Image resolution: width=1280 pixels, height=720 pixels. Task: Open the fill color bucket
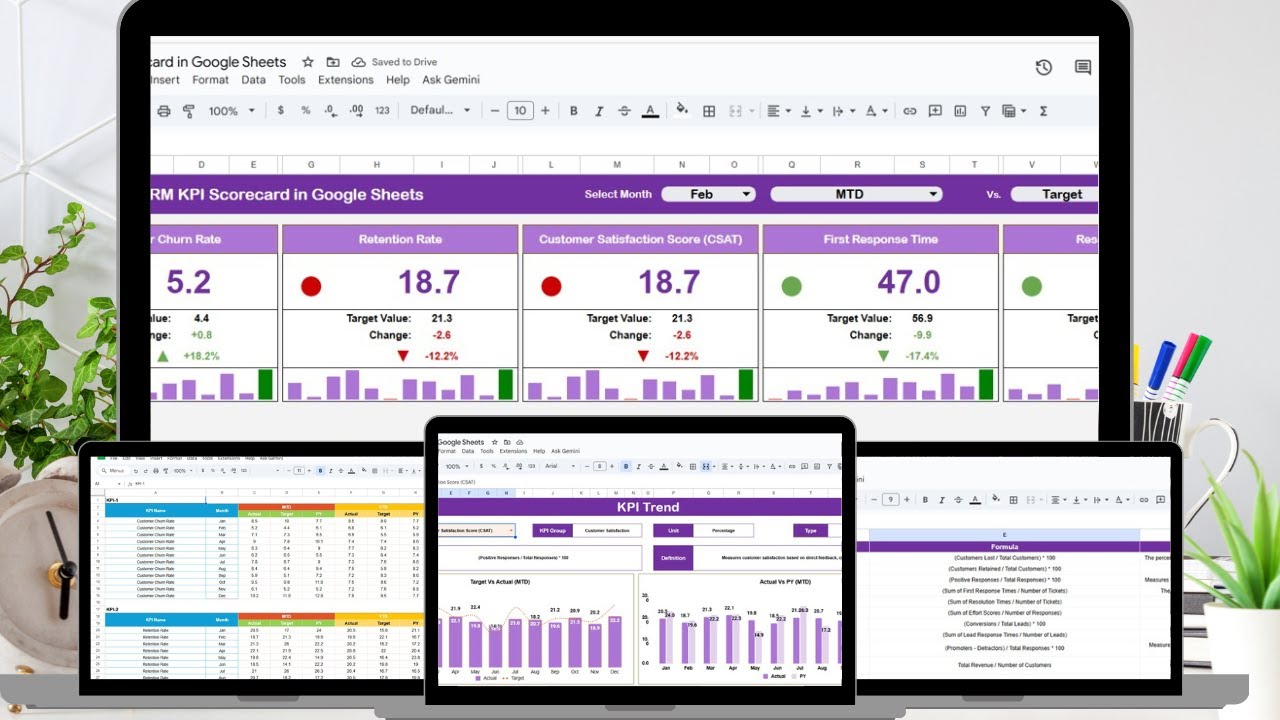[683, 111]
